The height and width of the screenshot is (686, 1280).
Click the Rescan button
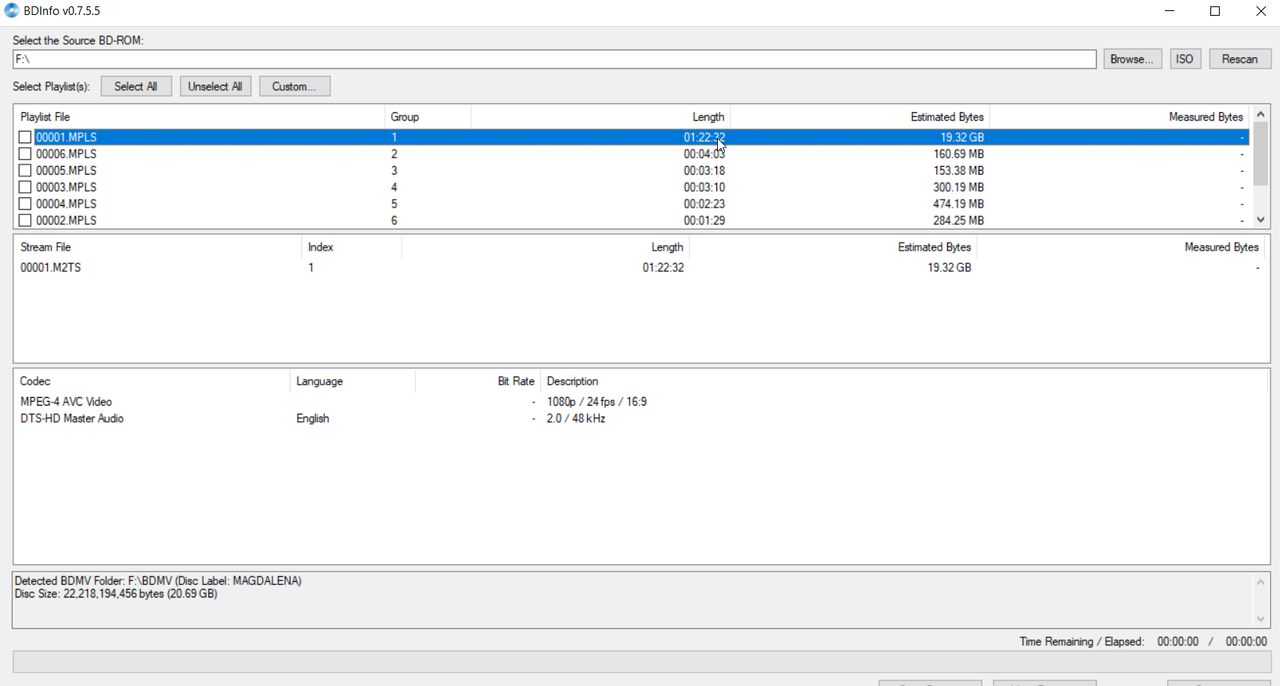pos(1240,59)
